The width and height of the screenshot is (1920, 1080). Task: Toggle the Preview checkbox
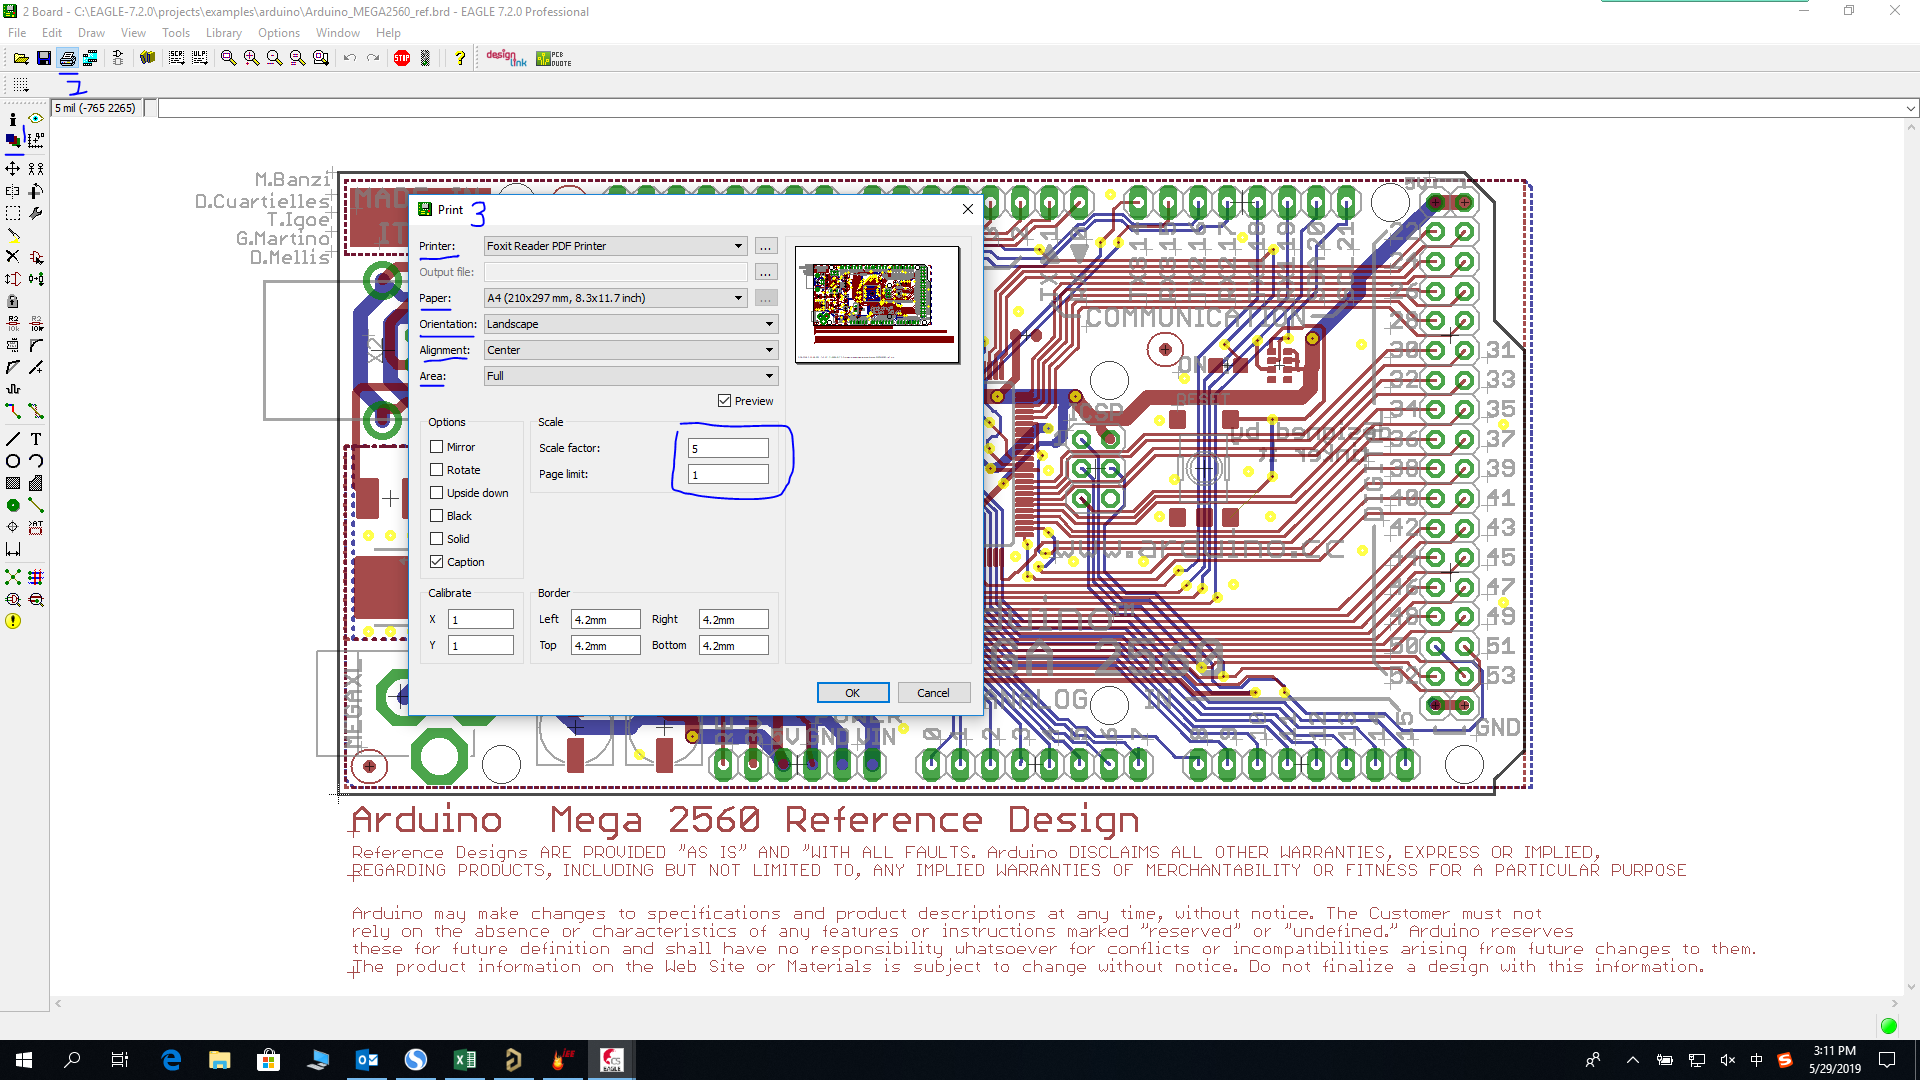point(724,401)
